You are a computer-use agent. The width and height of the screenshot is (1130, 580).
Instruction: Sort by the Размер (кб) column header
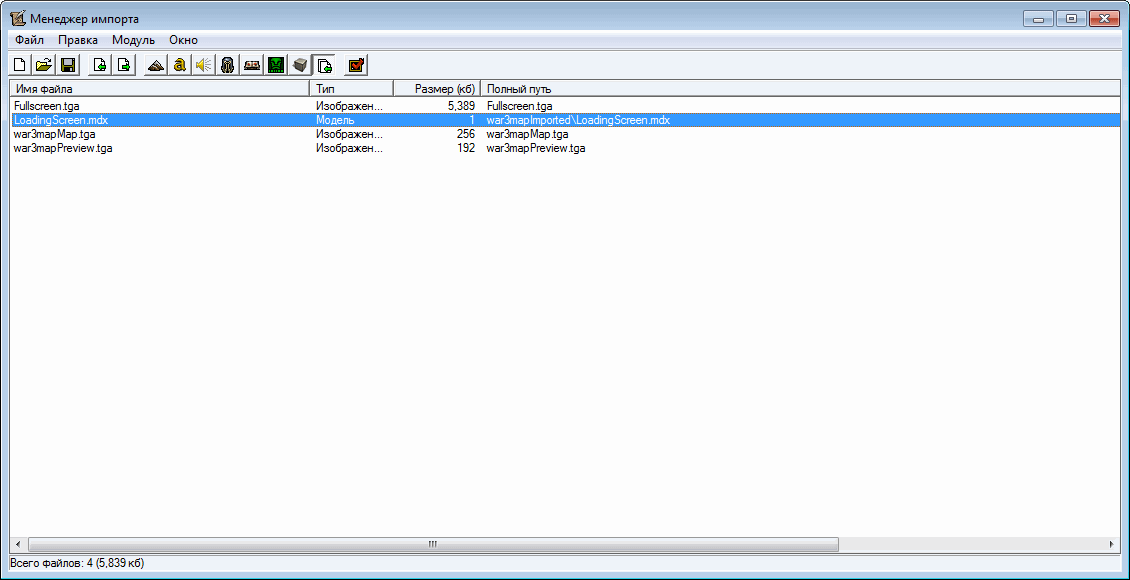pos(437,89)
